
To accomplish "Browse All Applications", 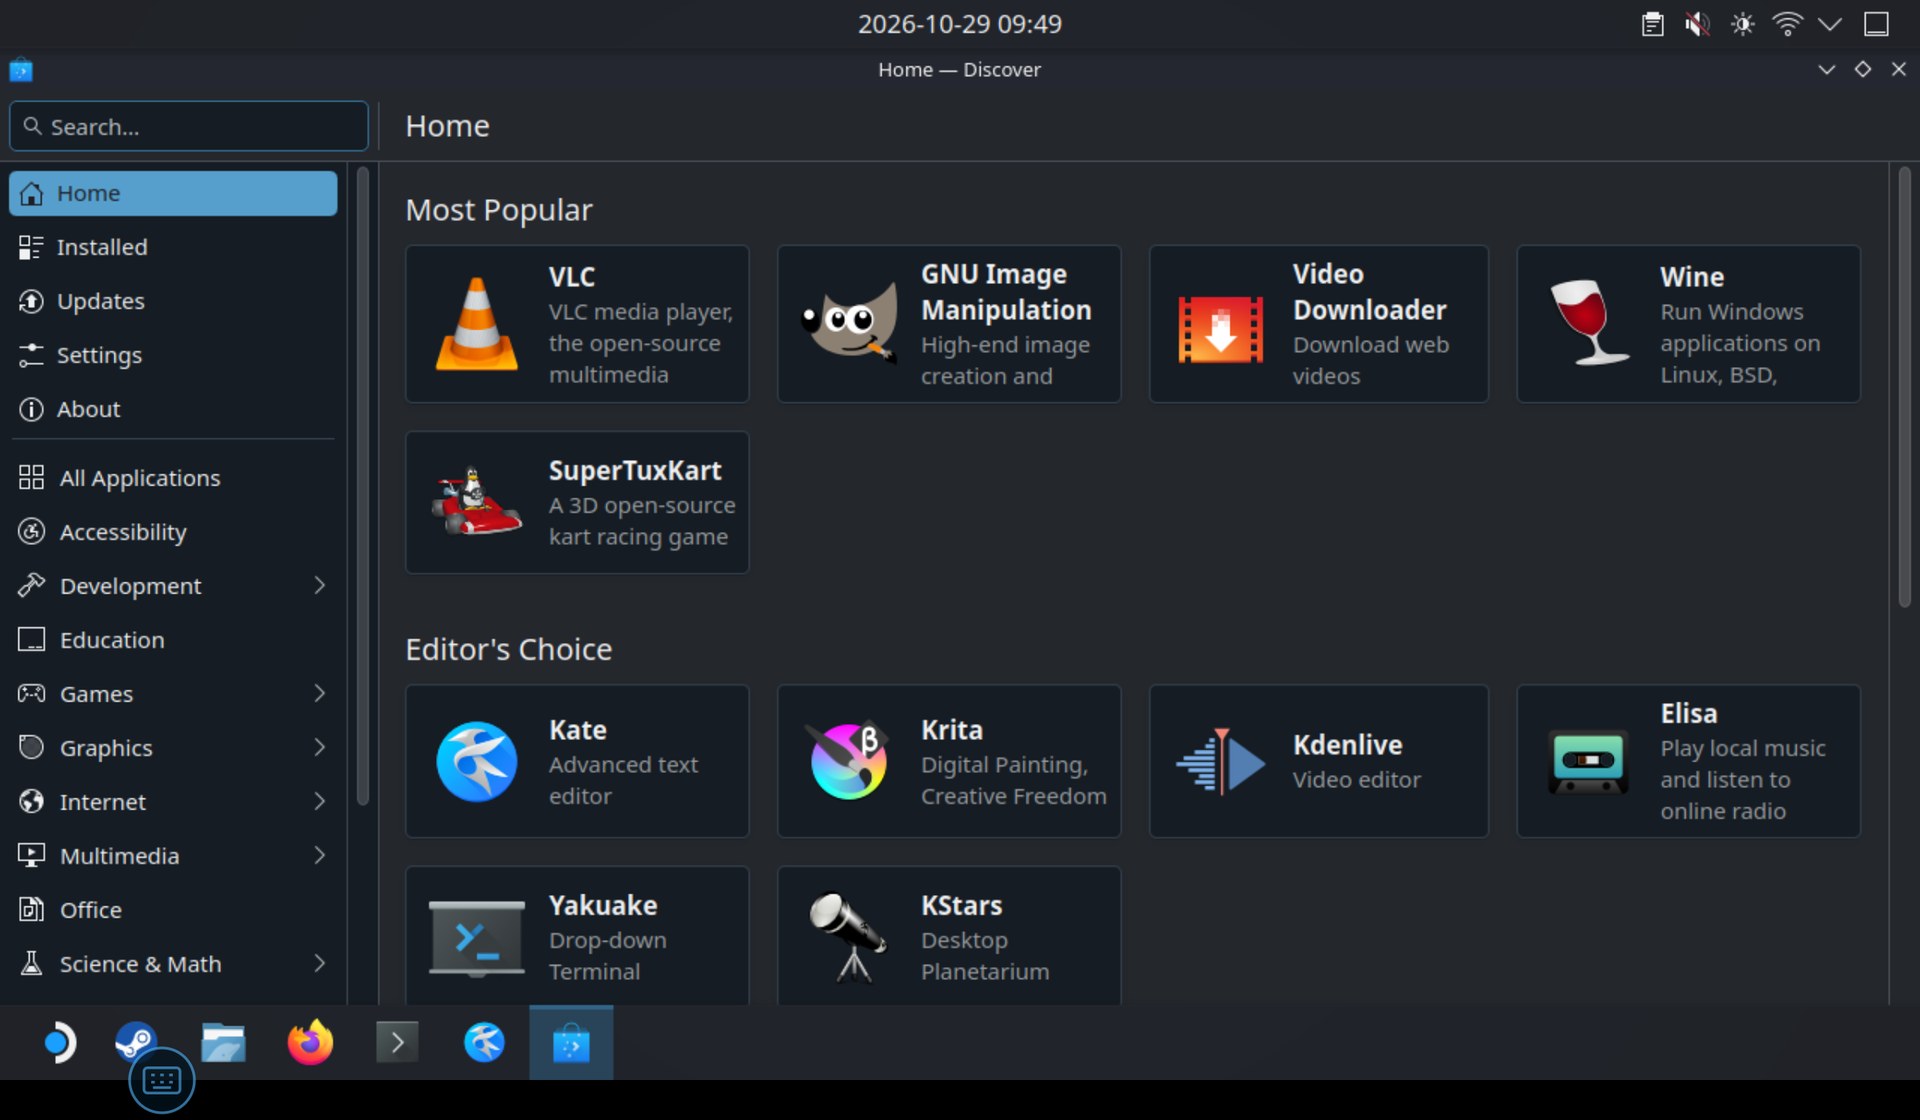I will (x=172, y=478).
